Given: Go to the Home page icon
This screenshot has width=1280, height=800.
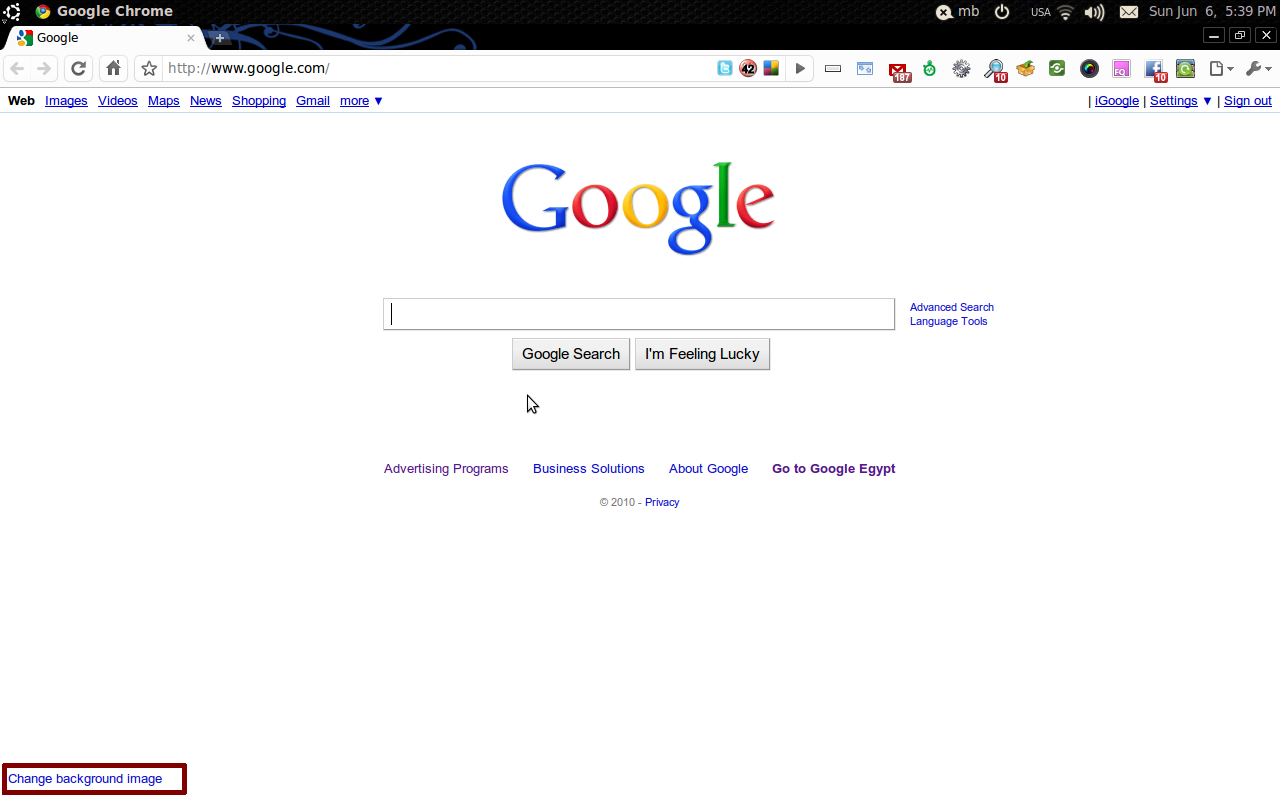Looking at the screenshot, I should [114, 69].
